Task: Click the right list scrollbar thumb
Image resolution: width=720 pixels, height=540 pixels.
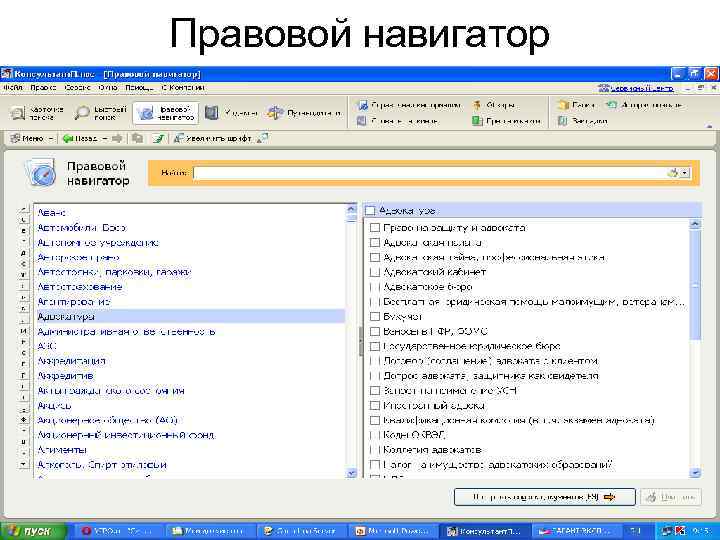Action: pos(695,285)
